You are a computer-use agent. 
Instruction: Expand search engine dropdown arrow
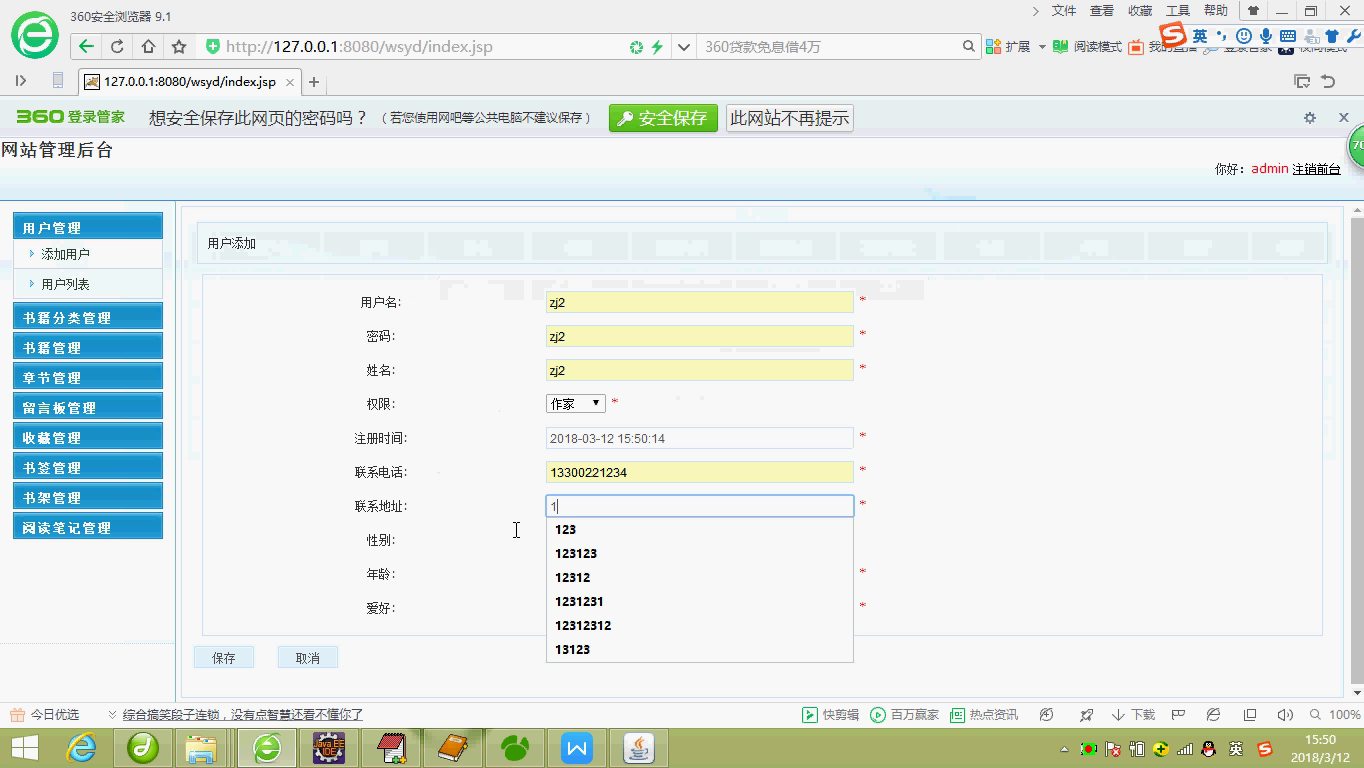(x=683, y=46)
